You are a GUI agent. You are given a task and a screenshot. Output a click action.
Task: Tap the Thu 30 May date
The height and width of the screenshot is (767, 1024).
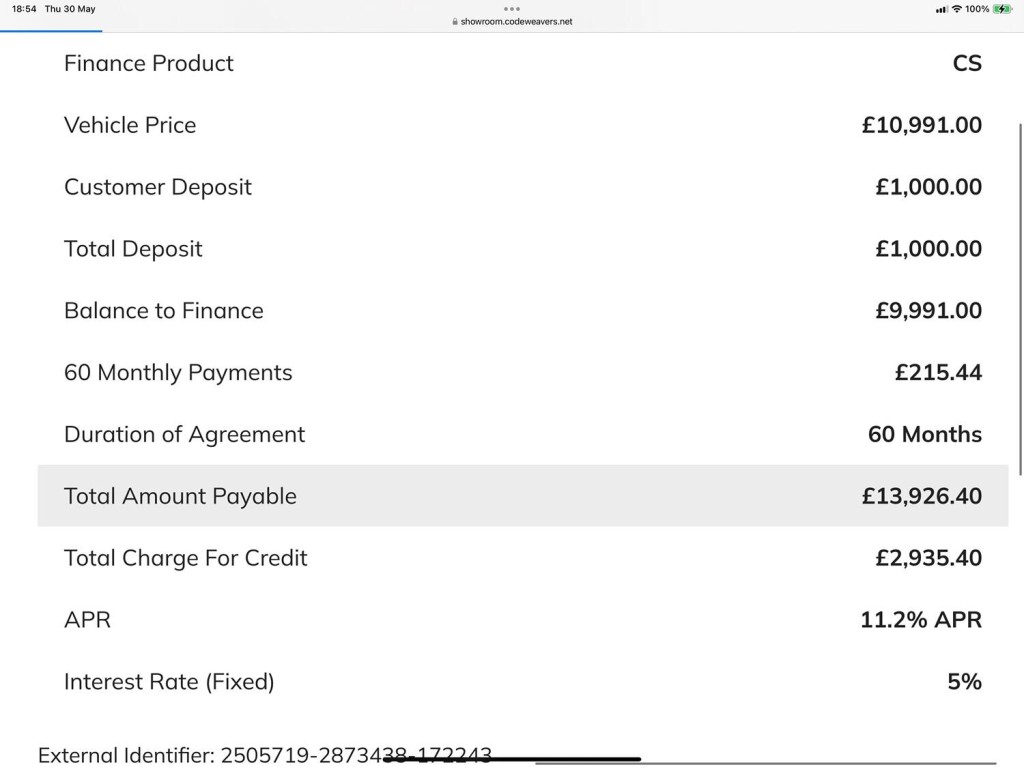tap(70, 9)
